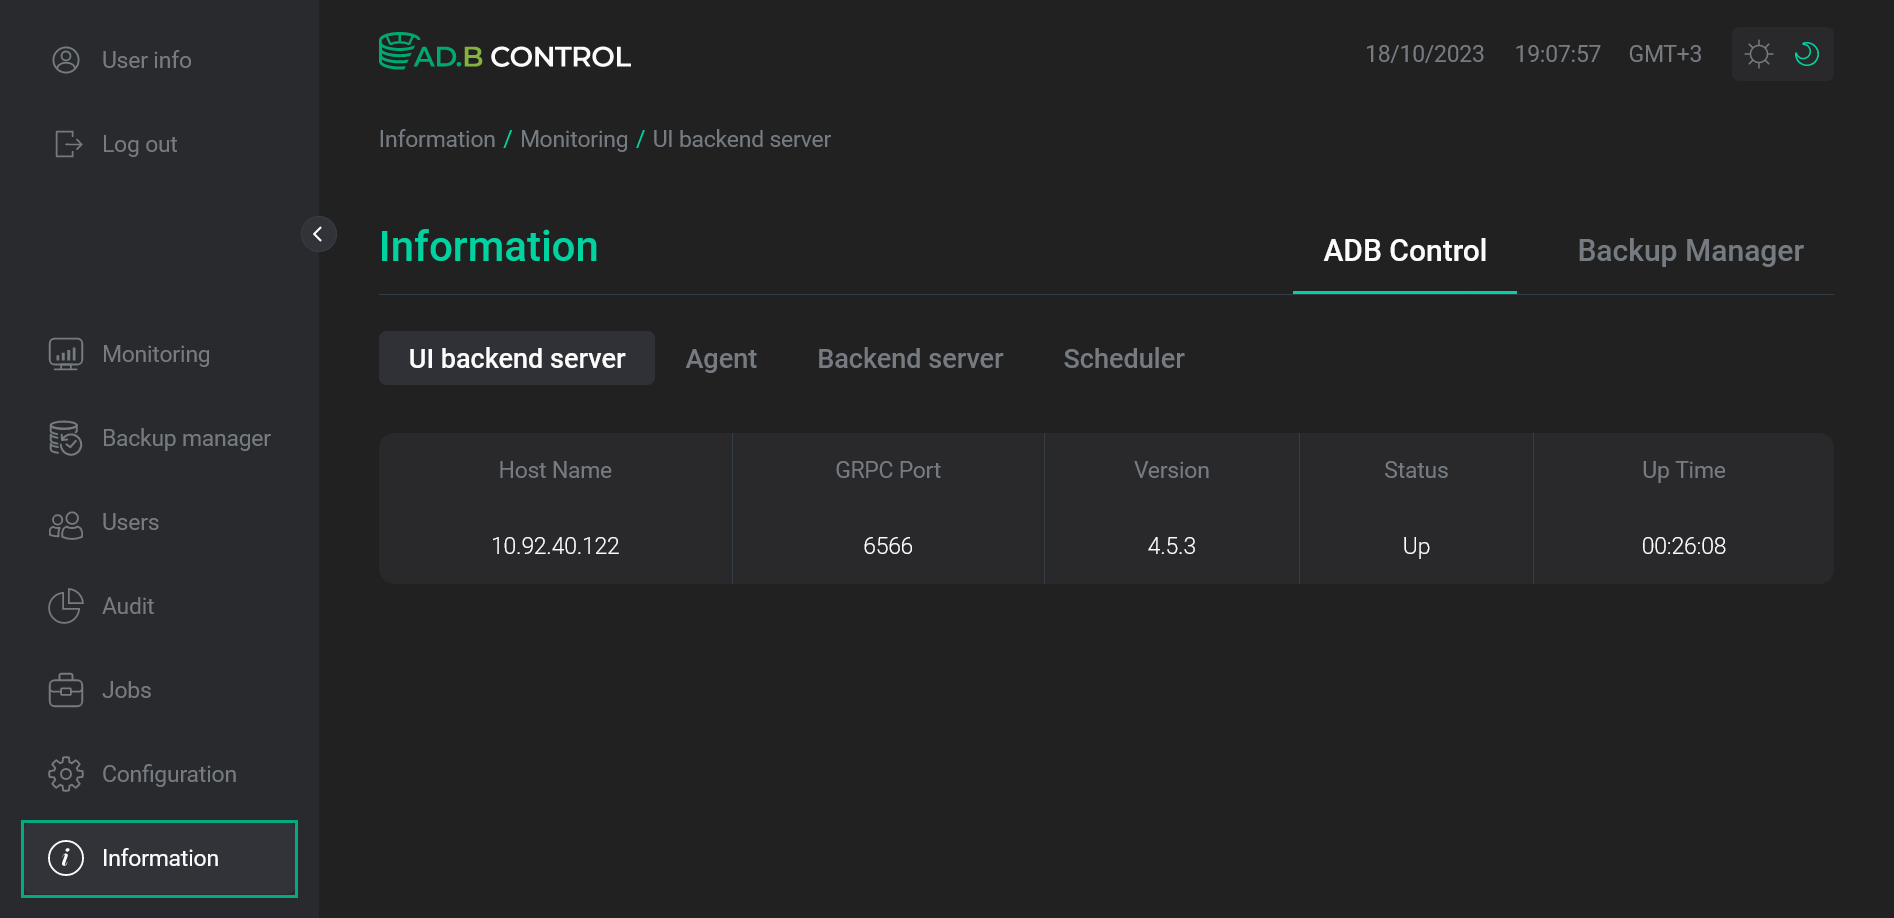
Task: Expand the Monitoring breadcrumb section
Action: [573, 139]
